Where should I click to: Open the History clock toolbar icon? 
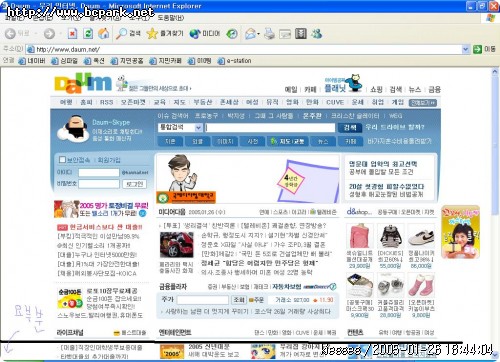pyautogui.click(x=232, y=34)
